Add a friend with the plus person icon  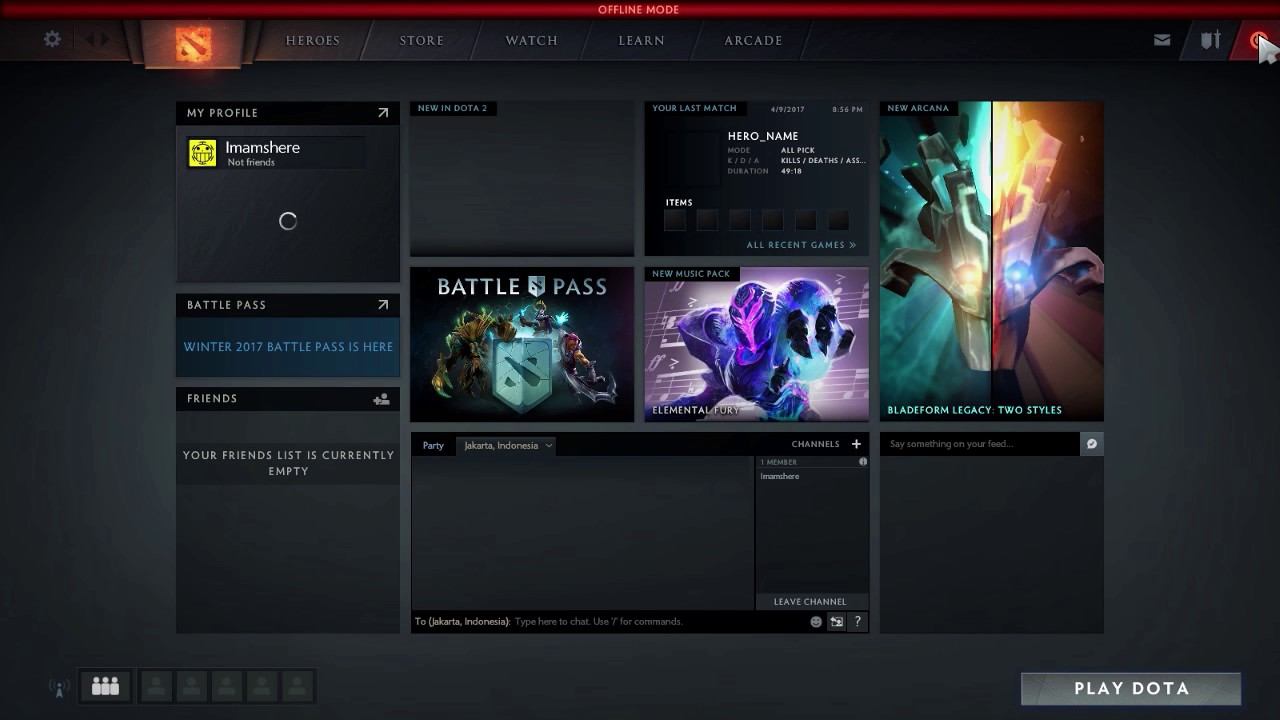[x=381, y=399]
